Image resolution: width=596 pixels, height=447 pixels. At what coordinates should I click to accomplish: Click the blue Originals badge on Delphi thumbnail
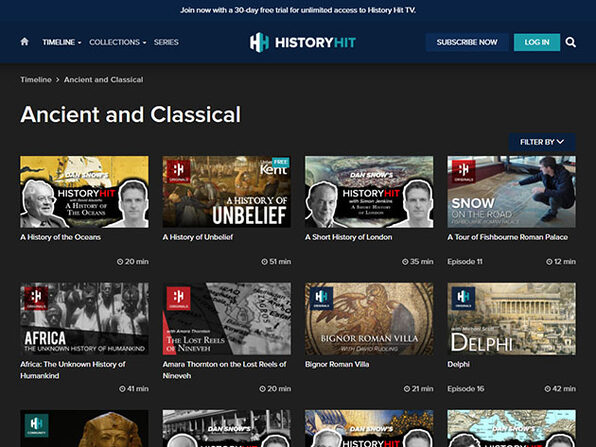pyautogui.click(x=463, y=298)
